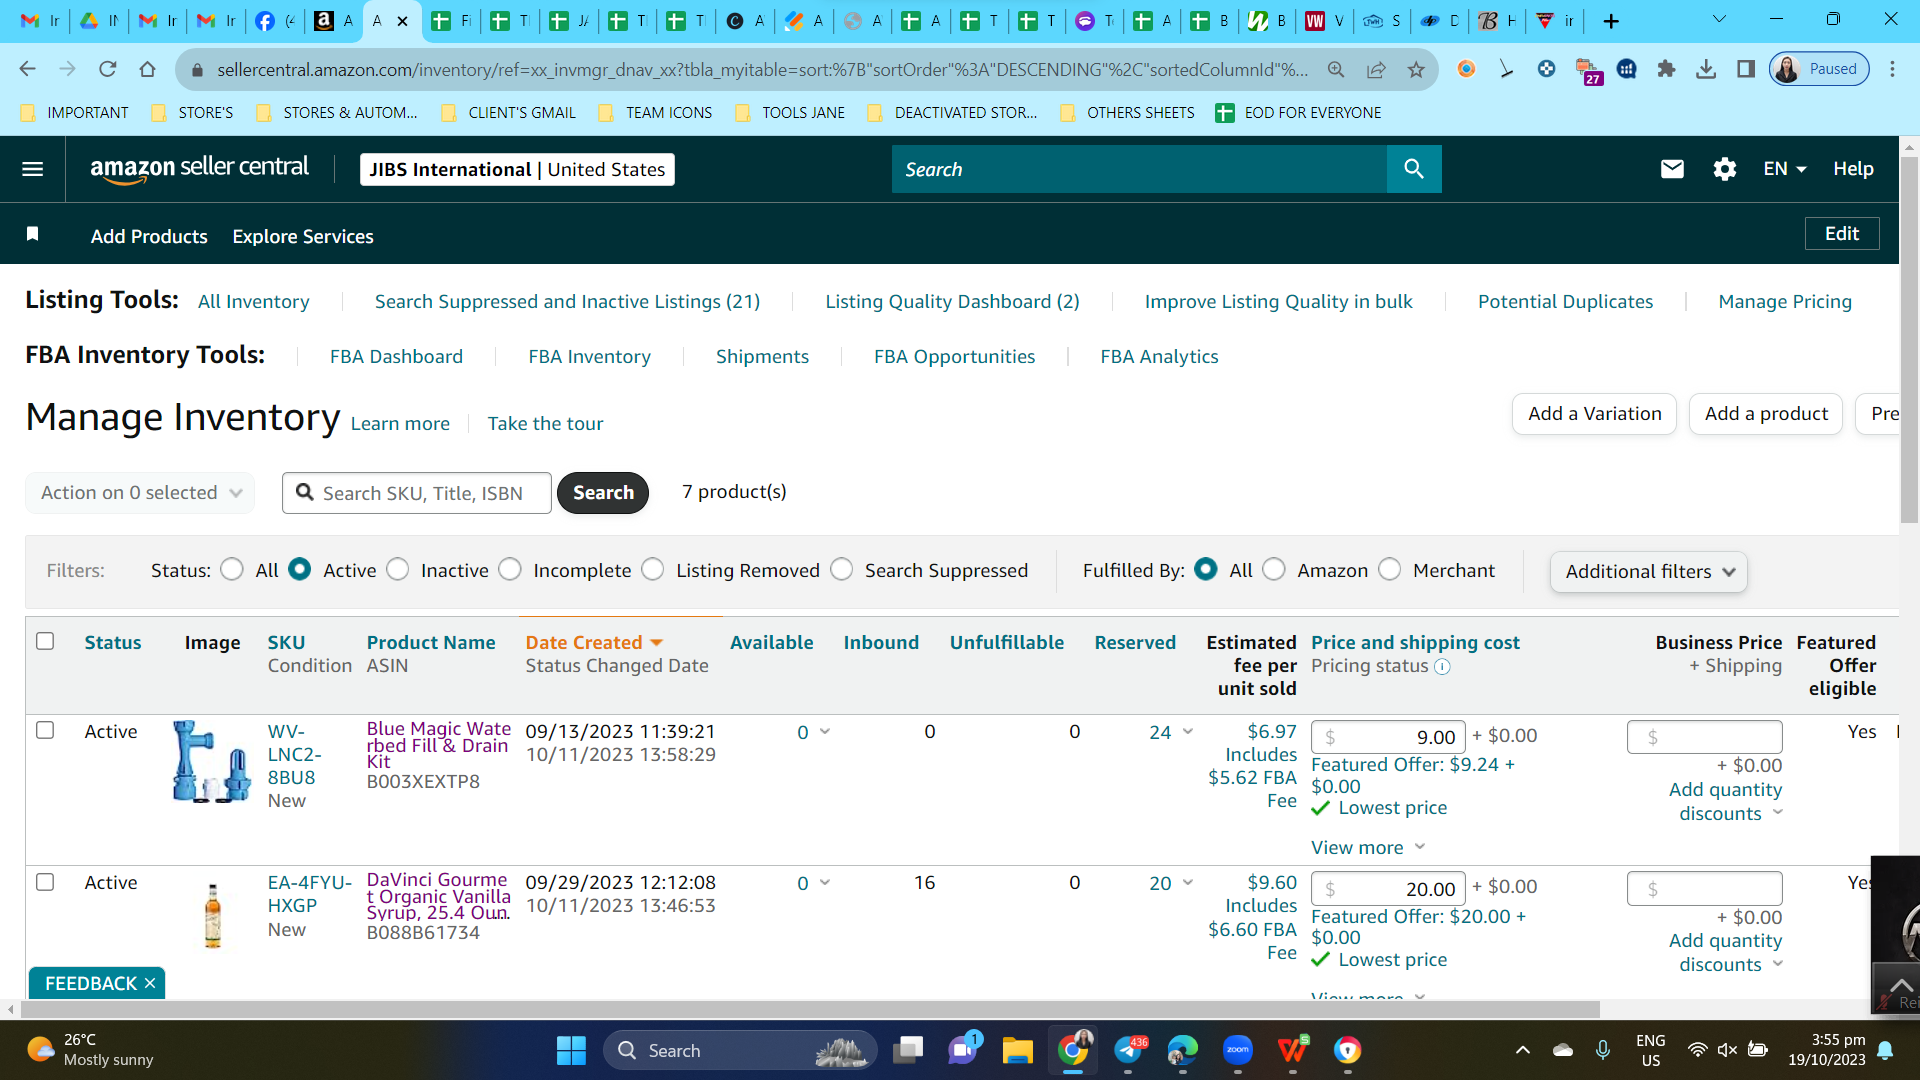This screenshot has width=1920, height=1080.
Task: Bookmark this page with the star icon
Action: (1416, 69)
